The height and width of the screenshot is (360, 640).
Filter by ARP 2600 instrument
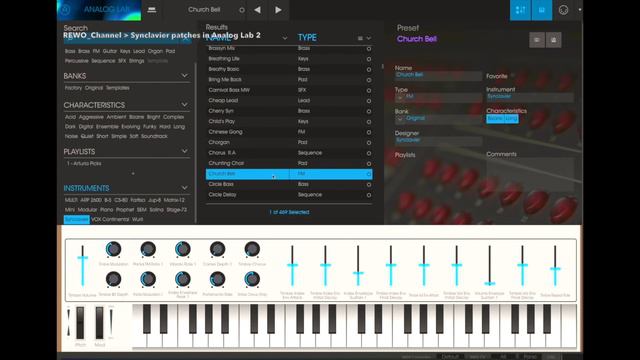[91, 200]
